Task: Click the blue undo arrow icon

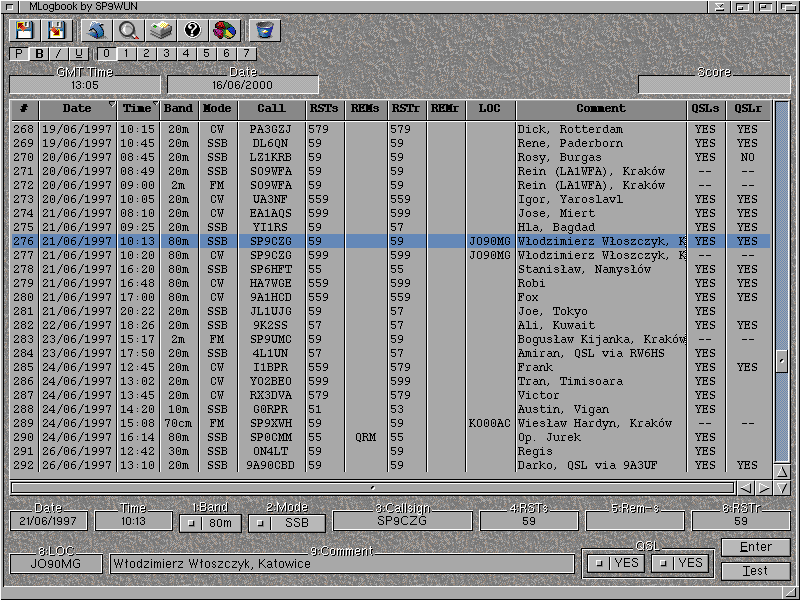Action: [96, 31]
